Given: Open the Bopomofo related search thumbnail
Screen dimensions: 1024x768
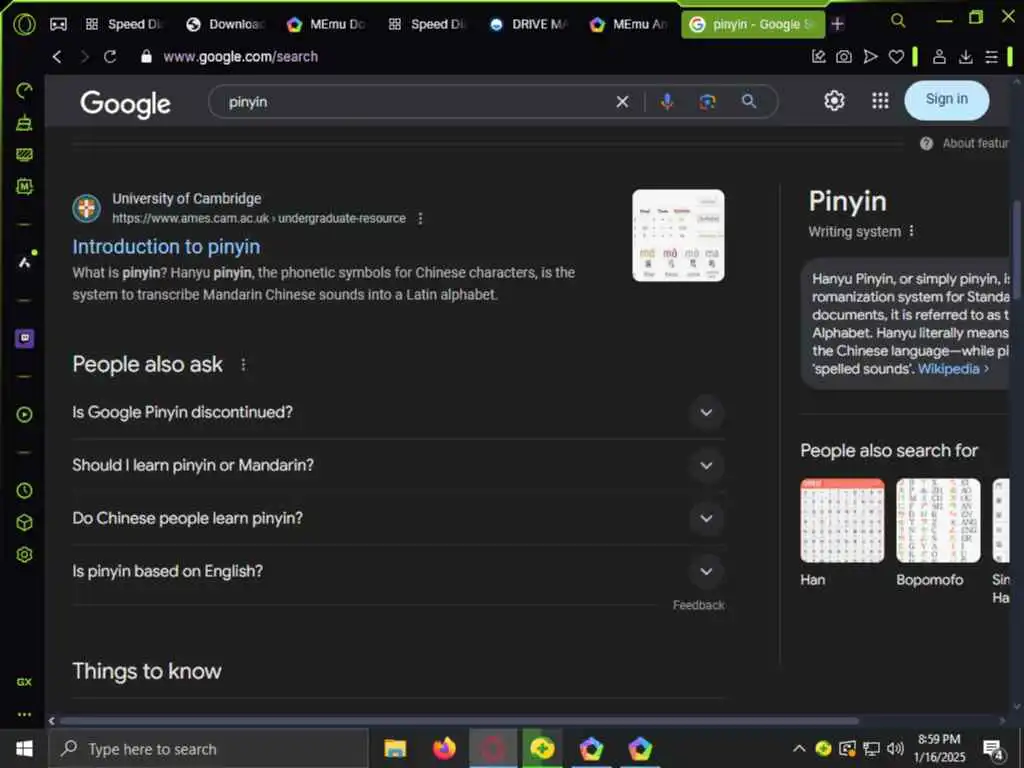Looking at the screenshot, I should pyautogui.click(x=938, y=520).
